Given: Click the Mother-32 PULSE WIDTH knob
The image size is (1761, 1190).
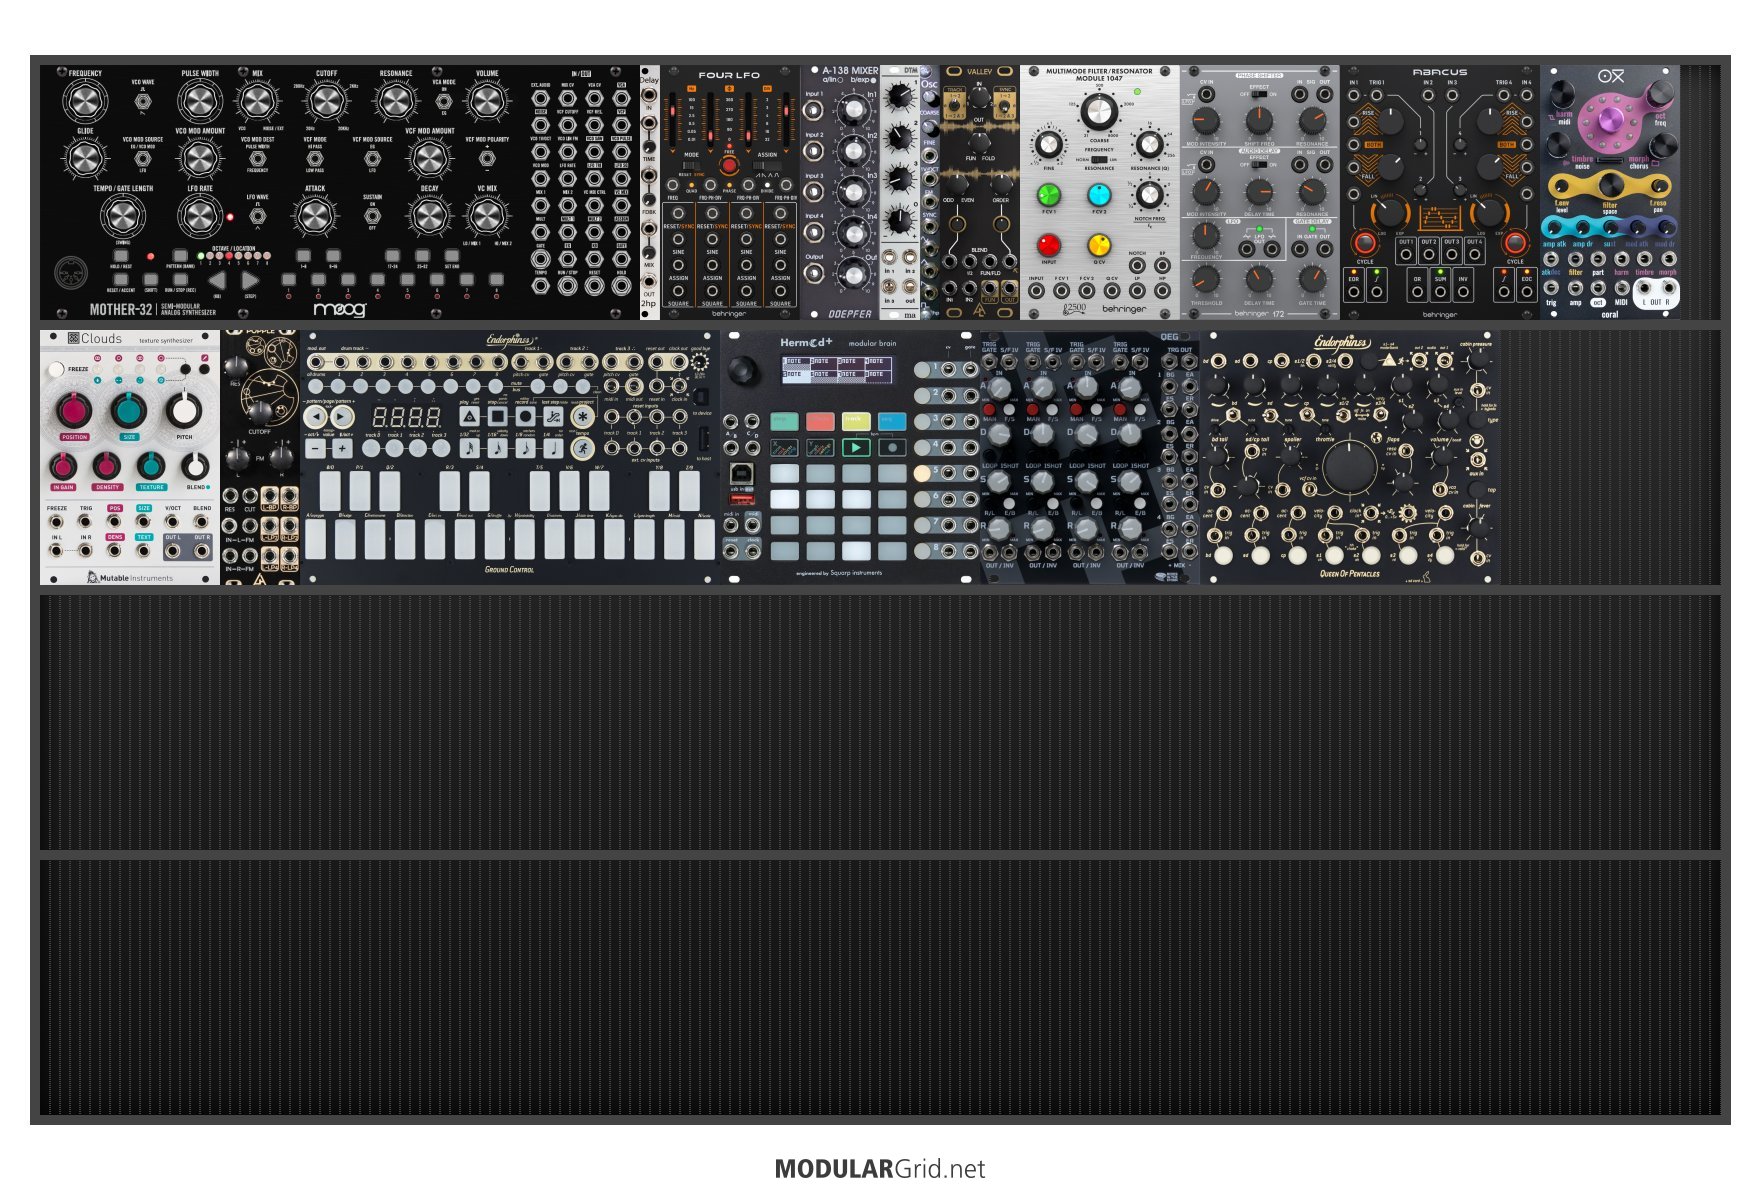Looking at the screenshot, I should tap(200, 101).
